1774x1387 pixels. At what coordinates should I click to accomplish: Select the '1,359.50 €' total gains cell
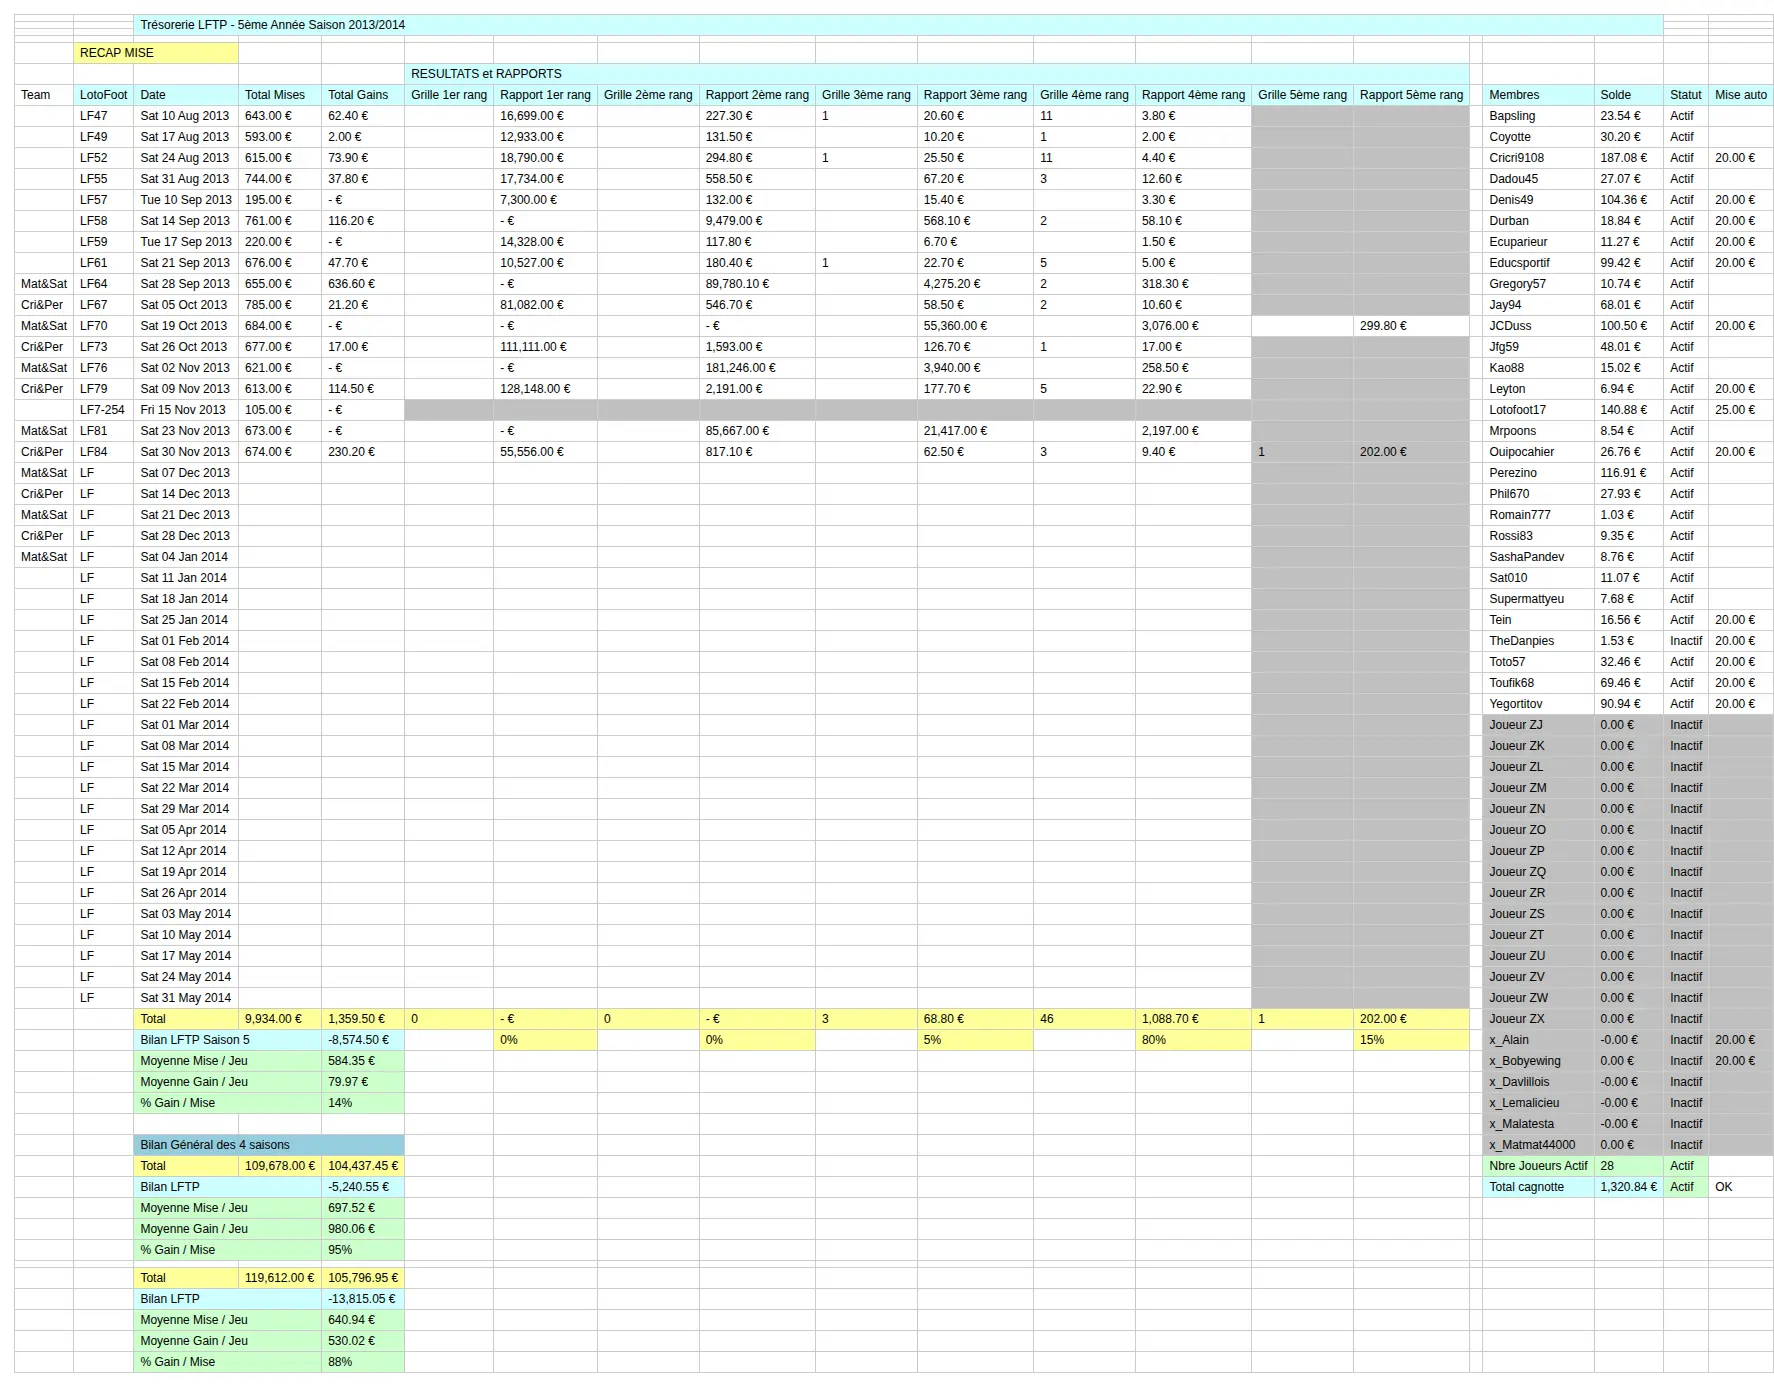[363, 1019]
